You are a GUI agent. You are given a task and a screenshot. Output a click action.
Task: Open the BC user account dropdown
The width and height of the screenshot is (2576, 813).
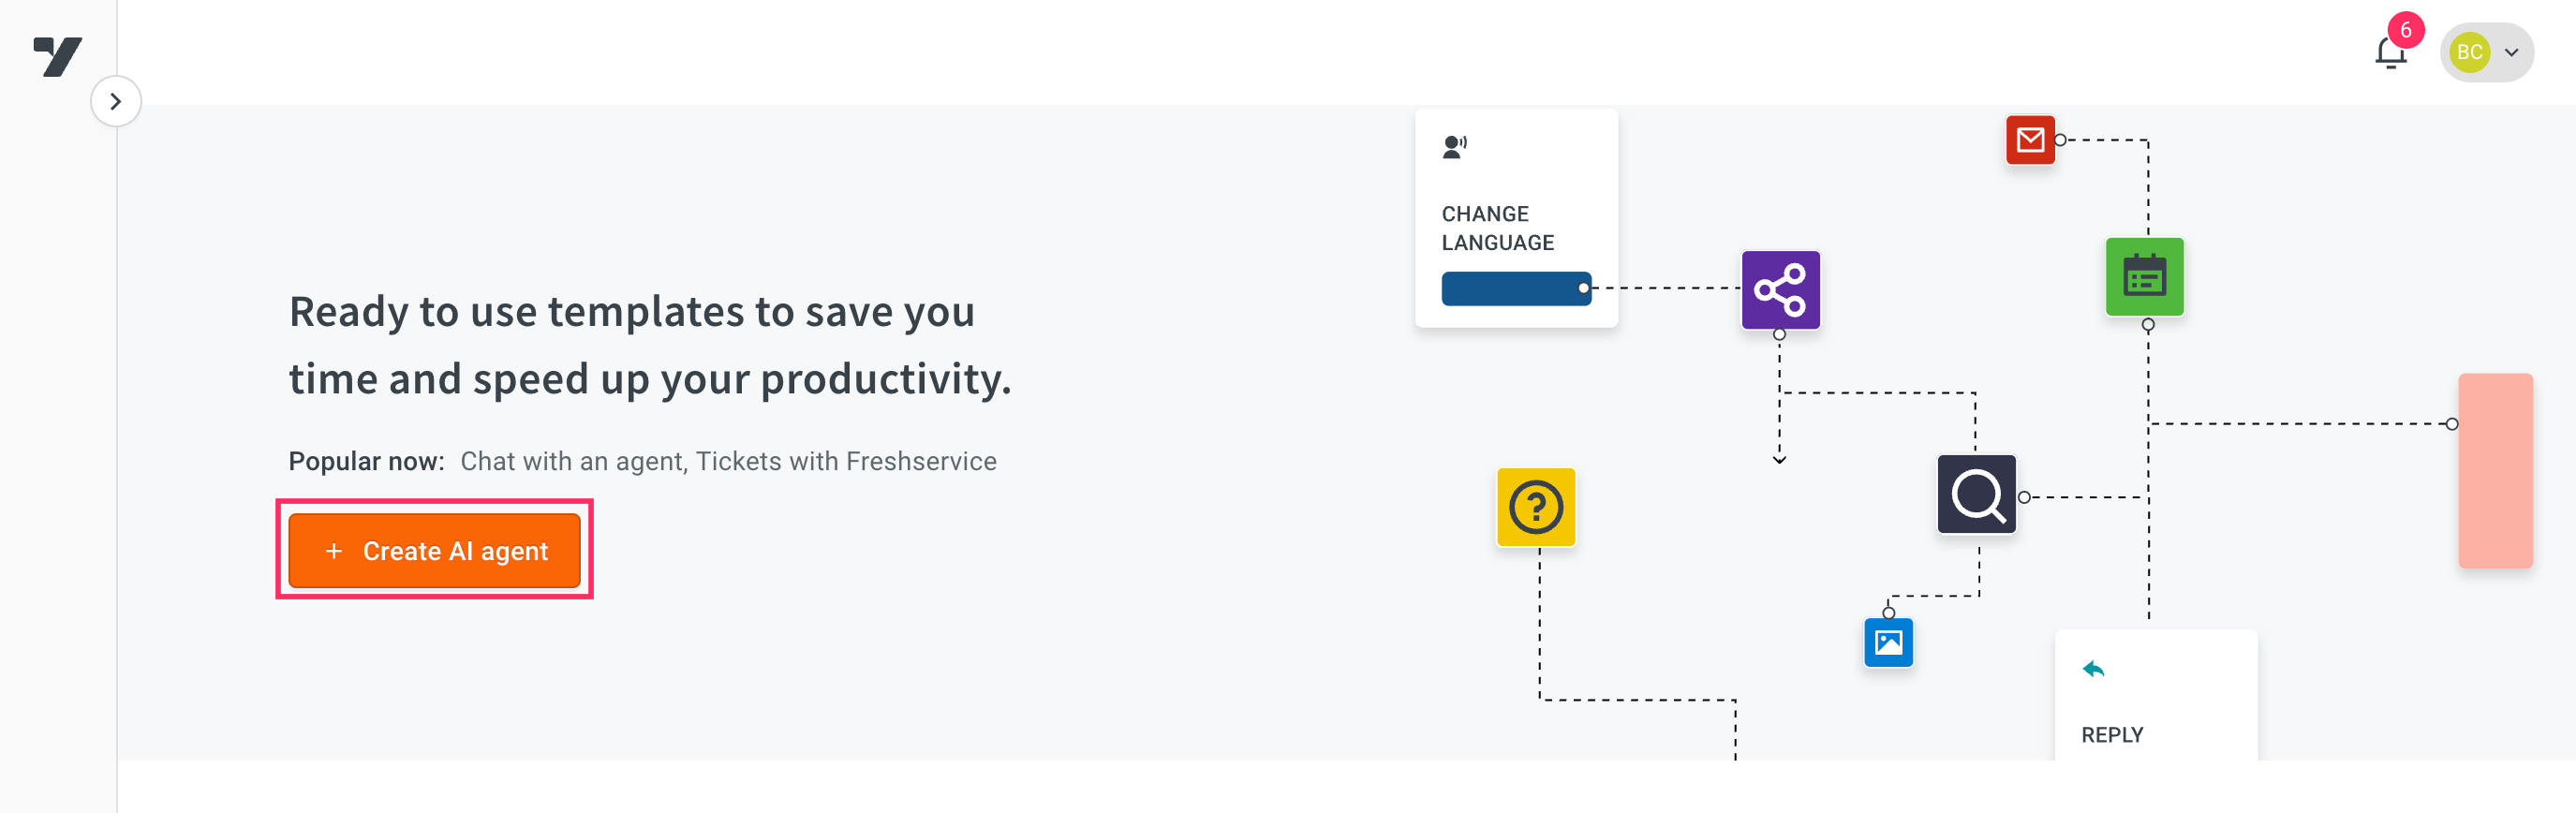pos(2486,52)
